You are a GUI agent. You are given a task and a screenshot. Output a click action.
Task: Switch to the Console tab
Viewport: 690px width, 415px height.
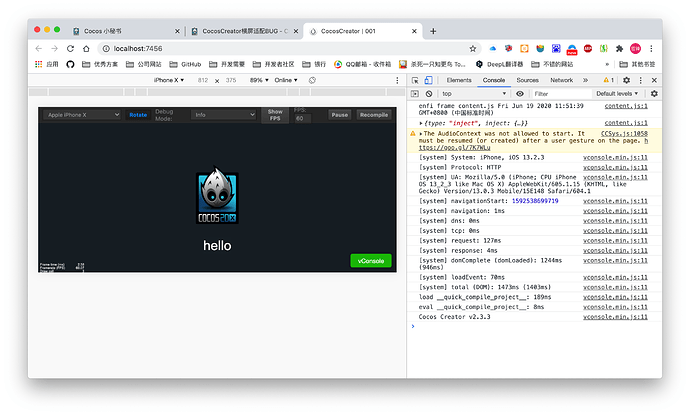[494, 80]
